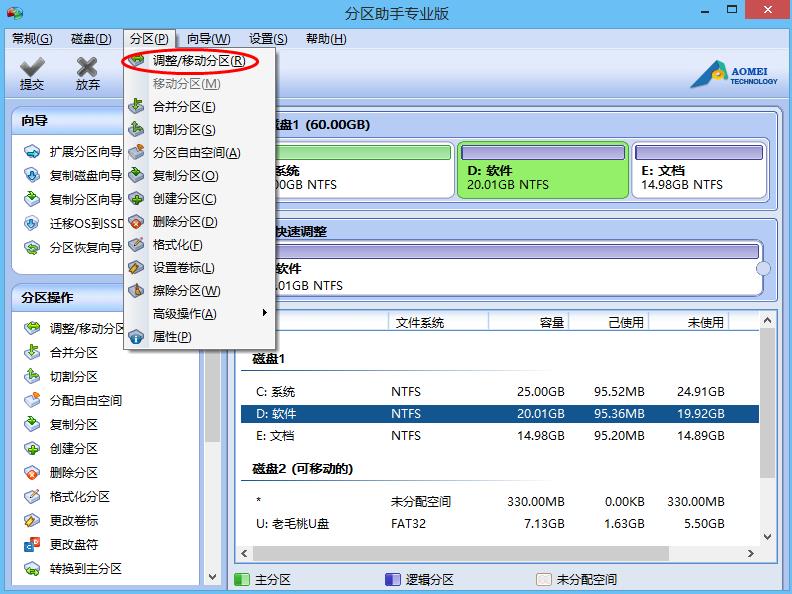Click sidebar 合并分区 icon
This screenshot has width=792, height=594.
pyautogui.click(x=32, y=352)
